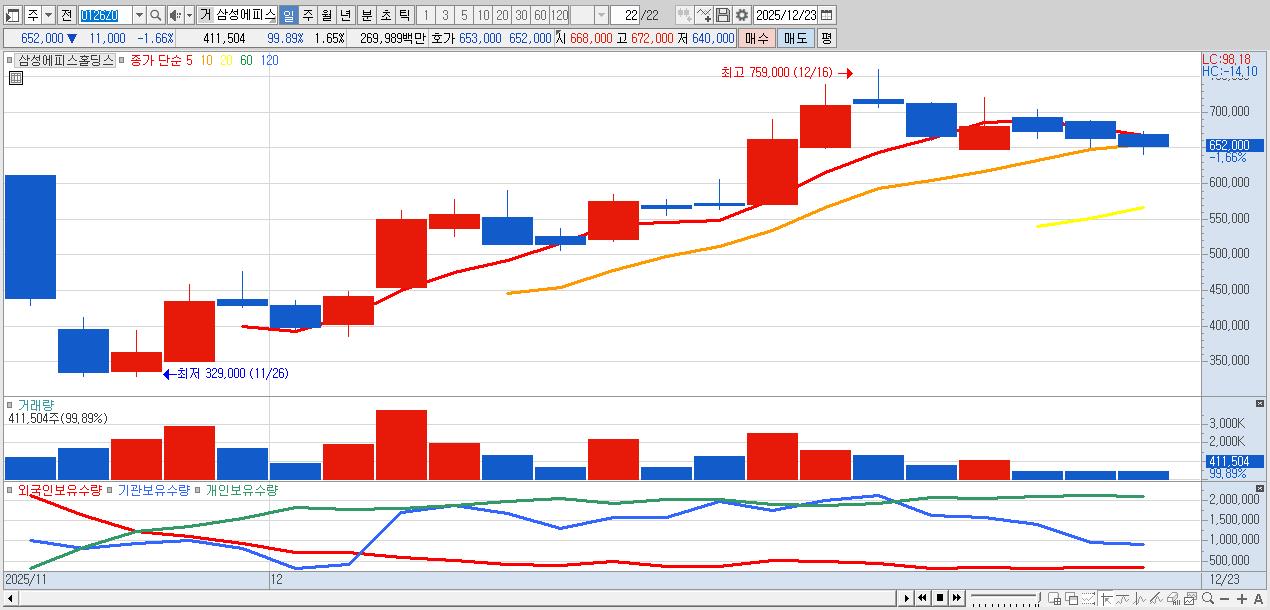Click the stop replay button
This screenshot has height=610, width=1270.
(x=940, y=598)
